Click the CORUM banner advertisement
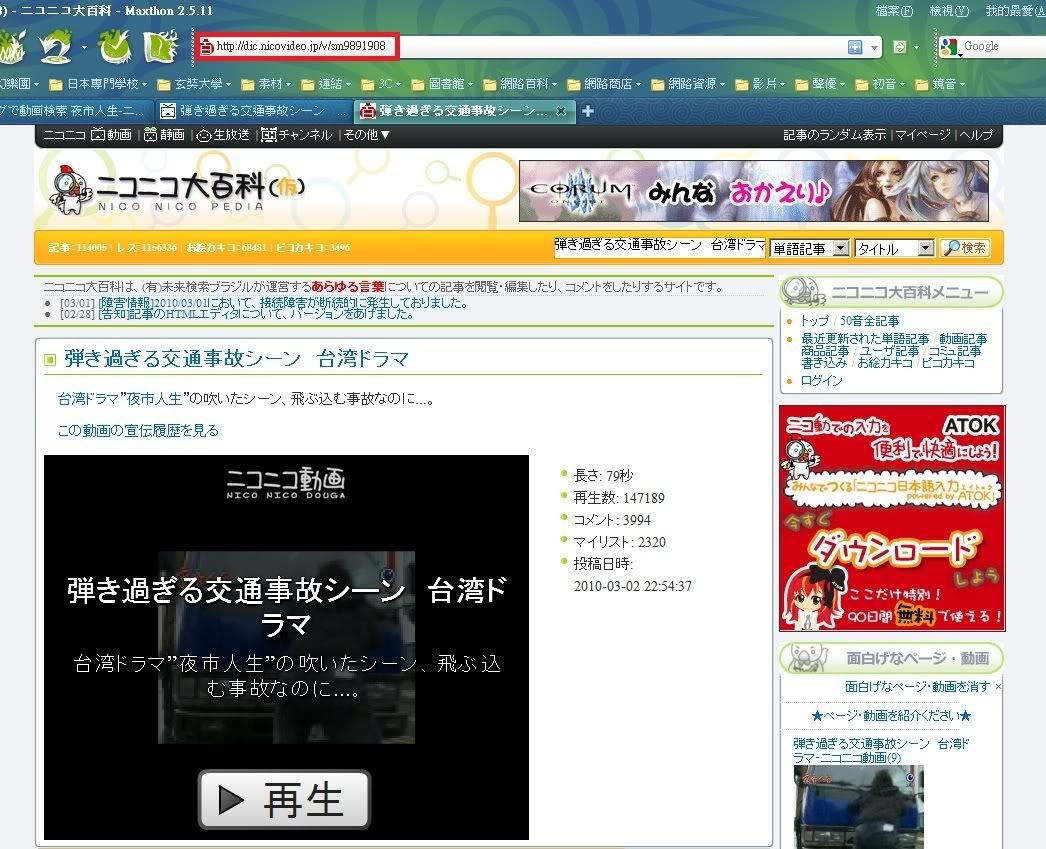This screenshot has width=1046, height=849. coord(754,191)
